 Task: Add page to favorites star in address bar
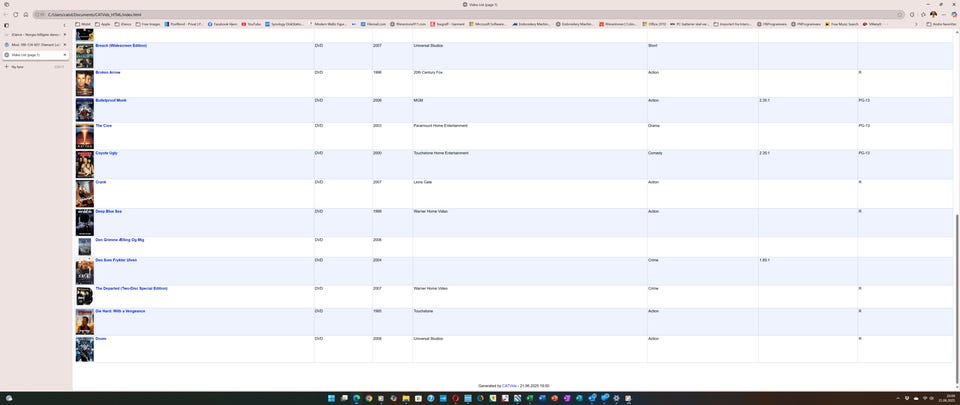coord(900,14)
